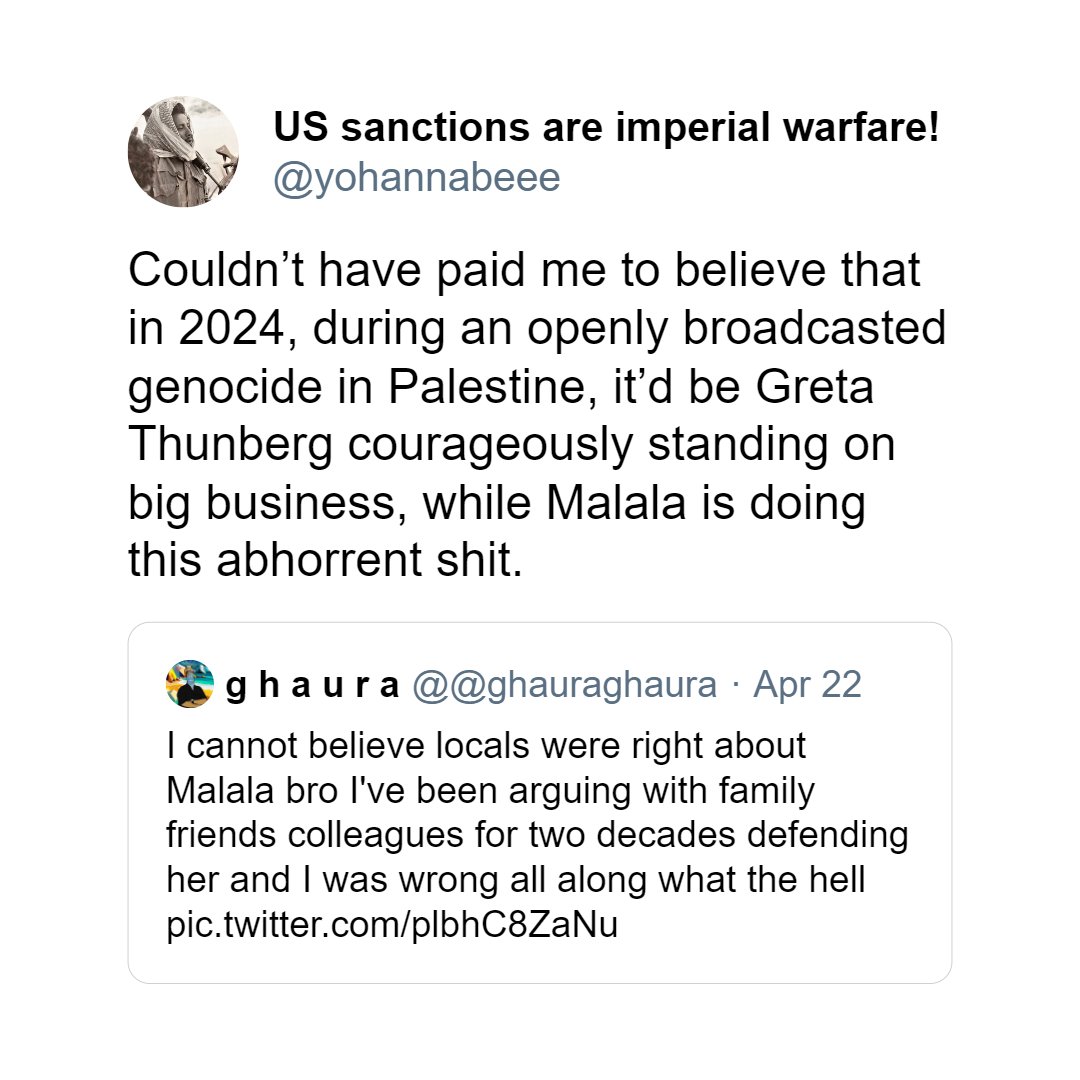Image resolution: width=1080 pixels, height=1080 pixels.
Task: Open the 'g h a u r a' display name
Action: point(313,685)
